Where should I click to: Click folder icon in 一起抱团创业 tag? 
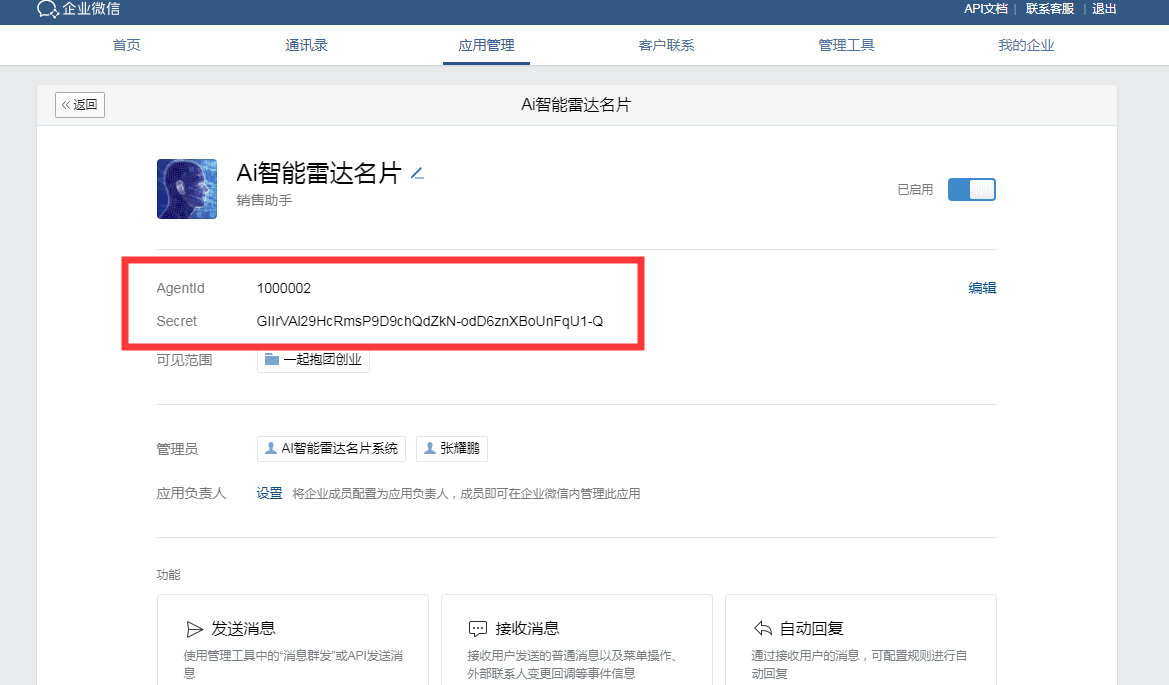(x=272, y=360)
